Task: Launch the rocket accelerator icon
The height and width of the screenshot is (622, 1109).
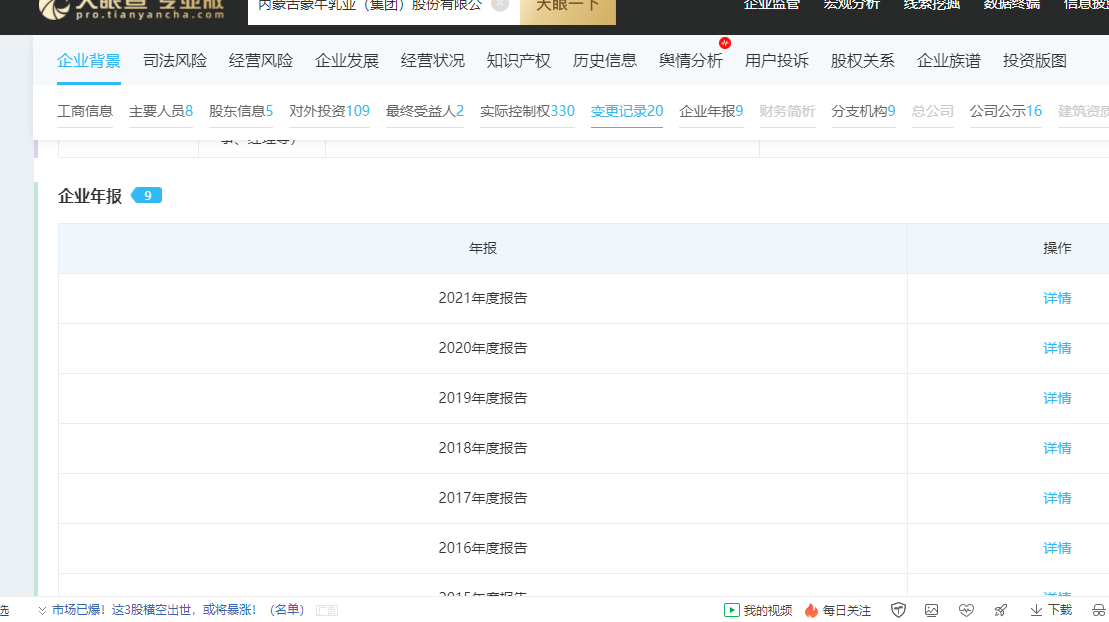Action: pos(1001,610)
